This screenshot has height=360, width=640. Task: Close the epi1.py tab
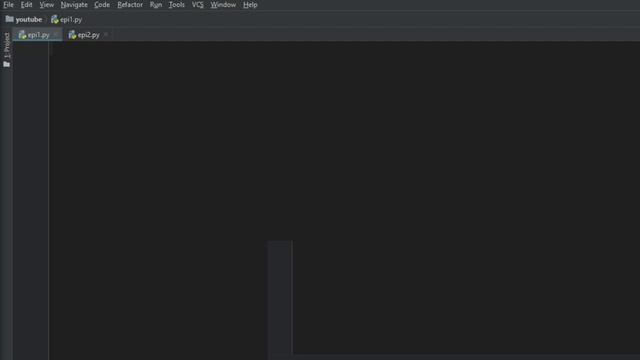tap(56, 35)
